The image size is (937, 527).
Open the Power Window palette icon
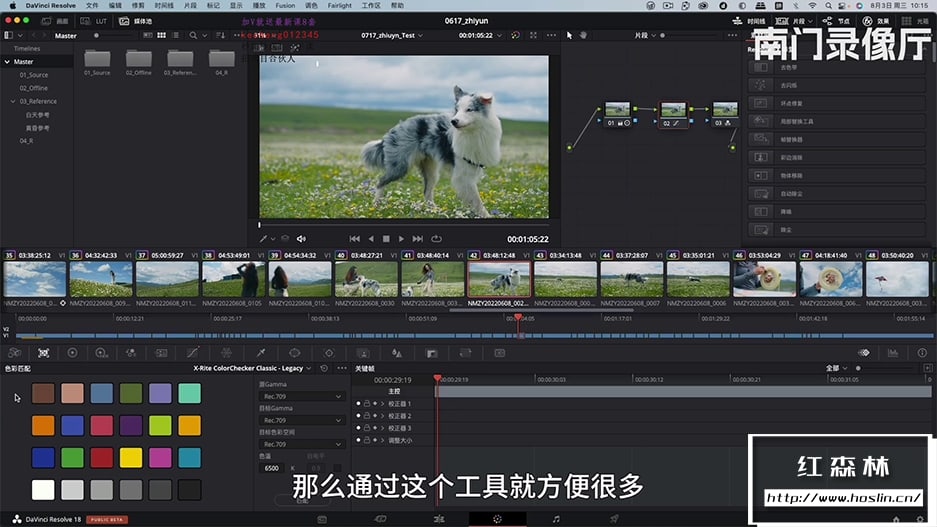295,353
